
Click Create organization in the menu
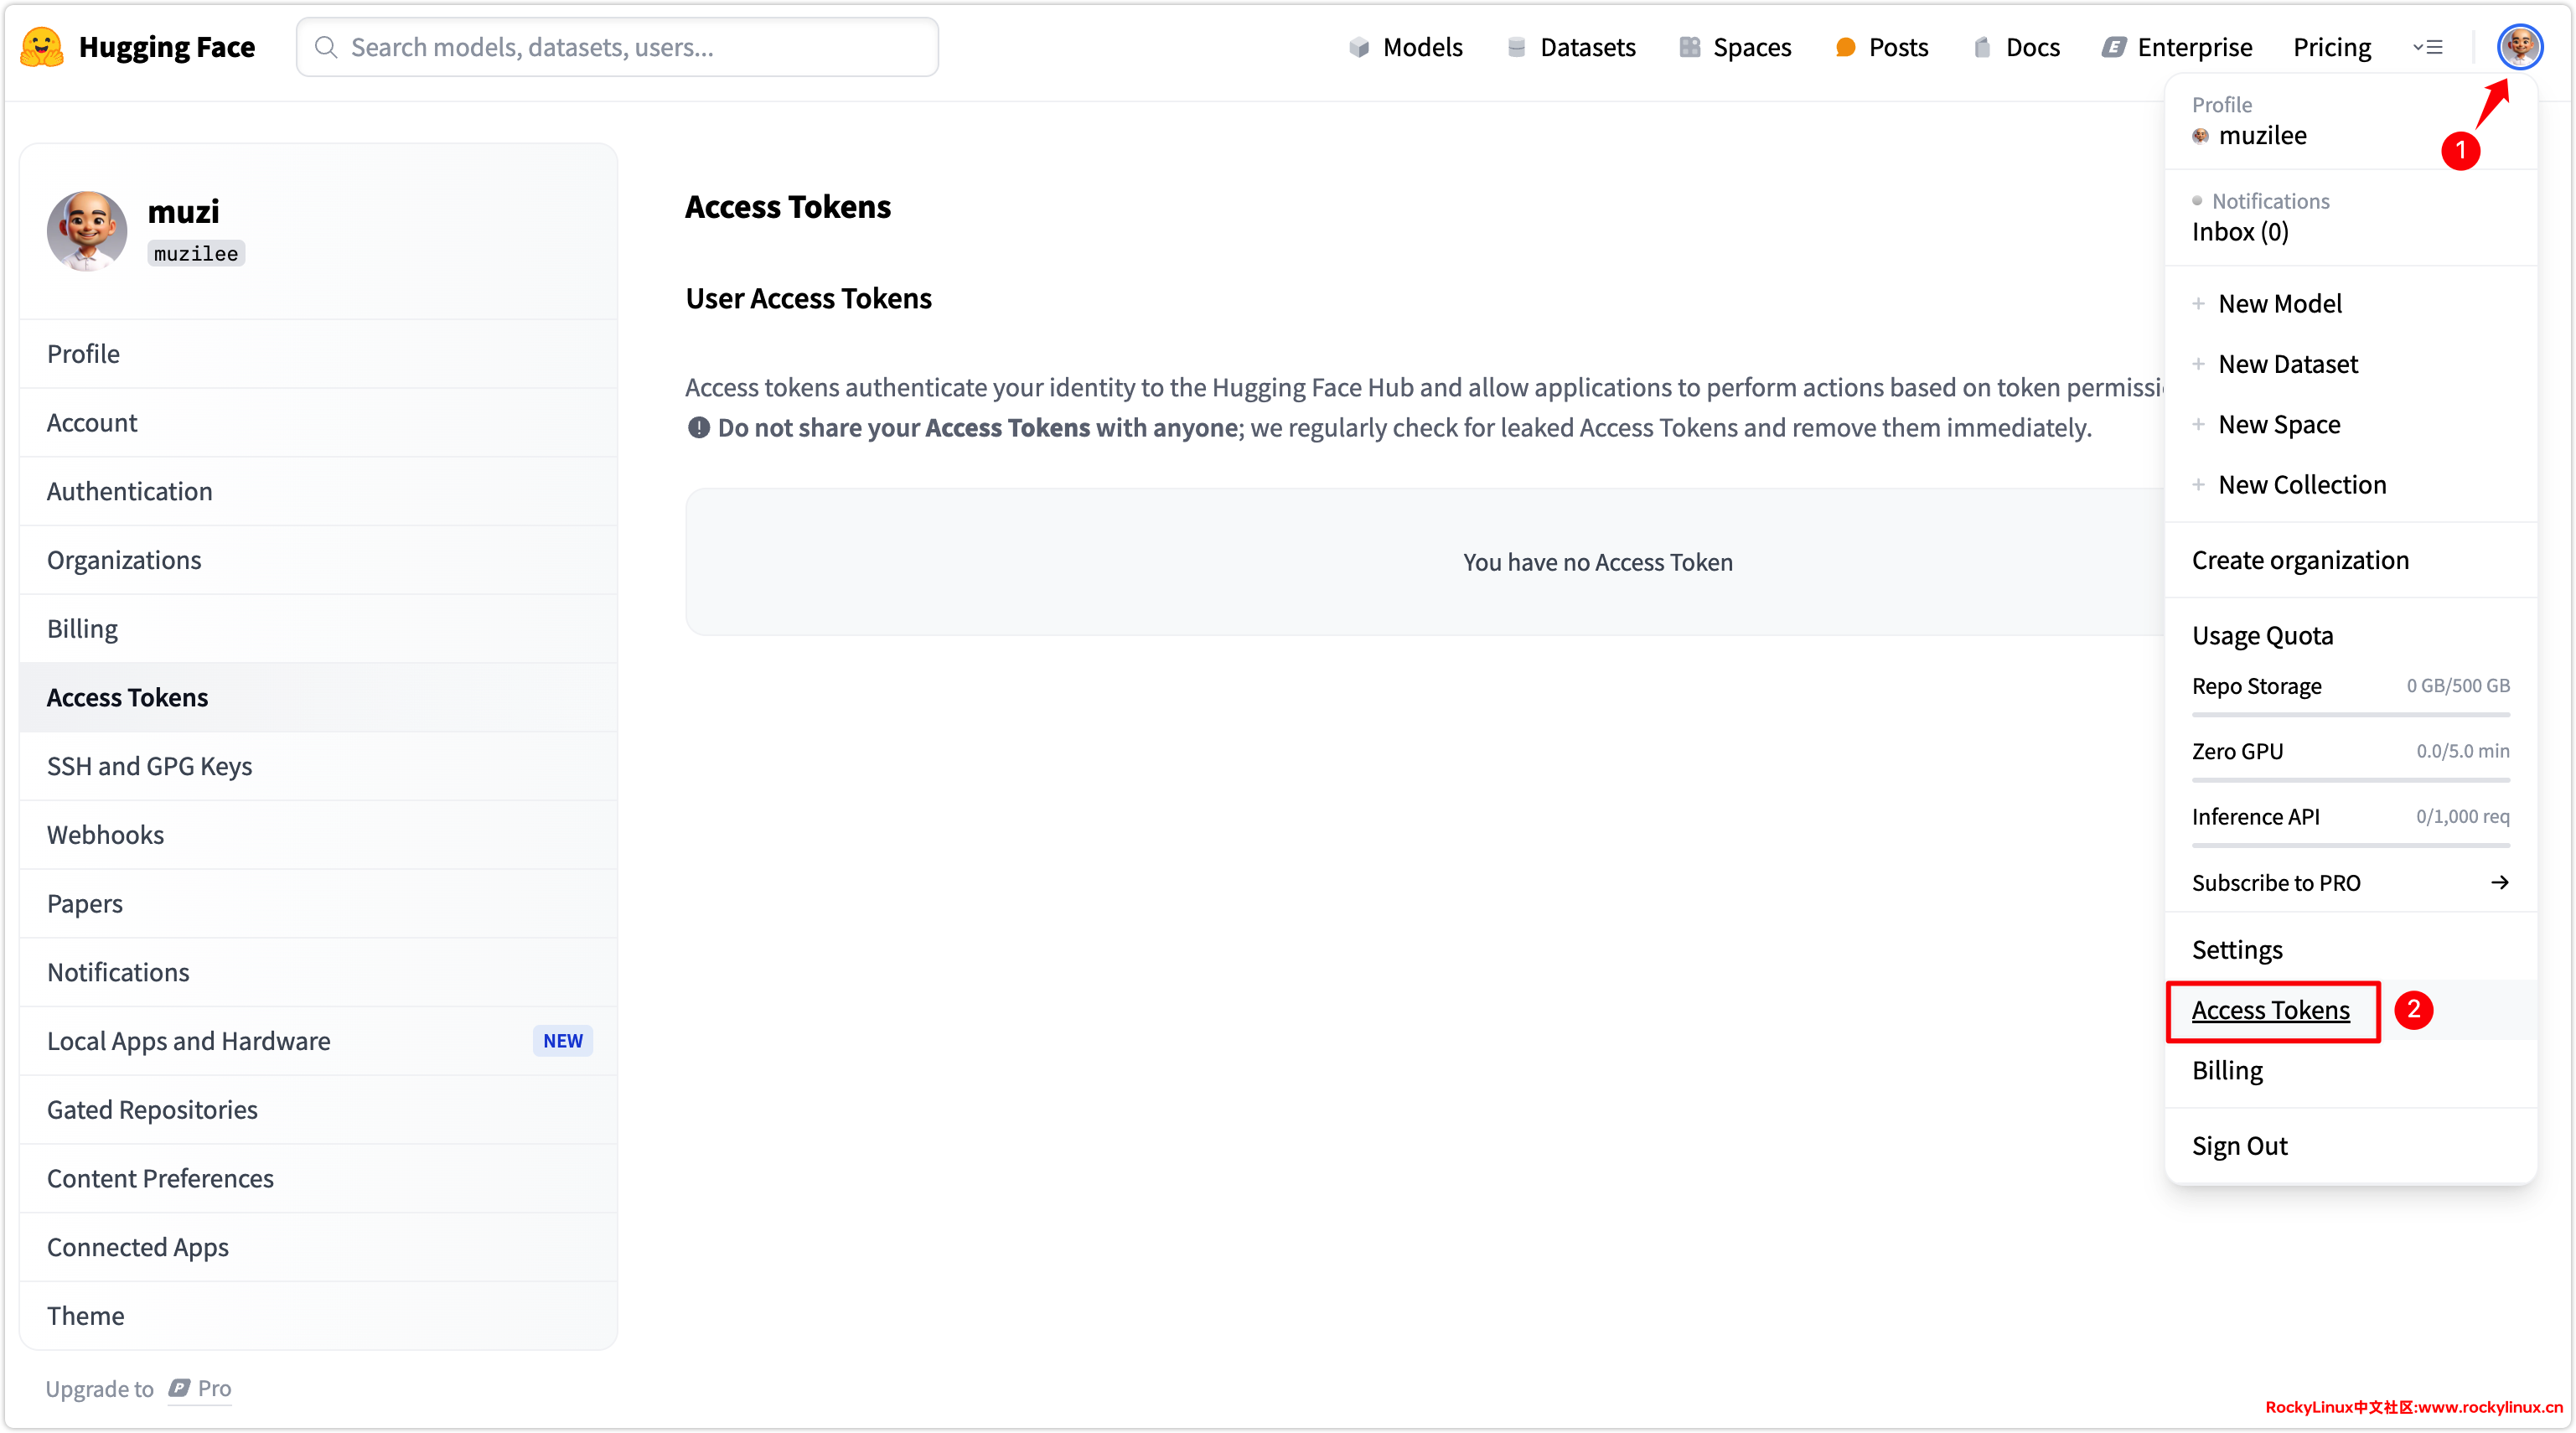pyautogui.click(x=2300, y=560)
